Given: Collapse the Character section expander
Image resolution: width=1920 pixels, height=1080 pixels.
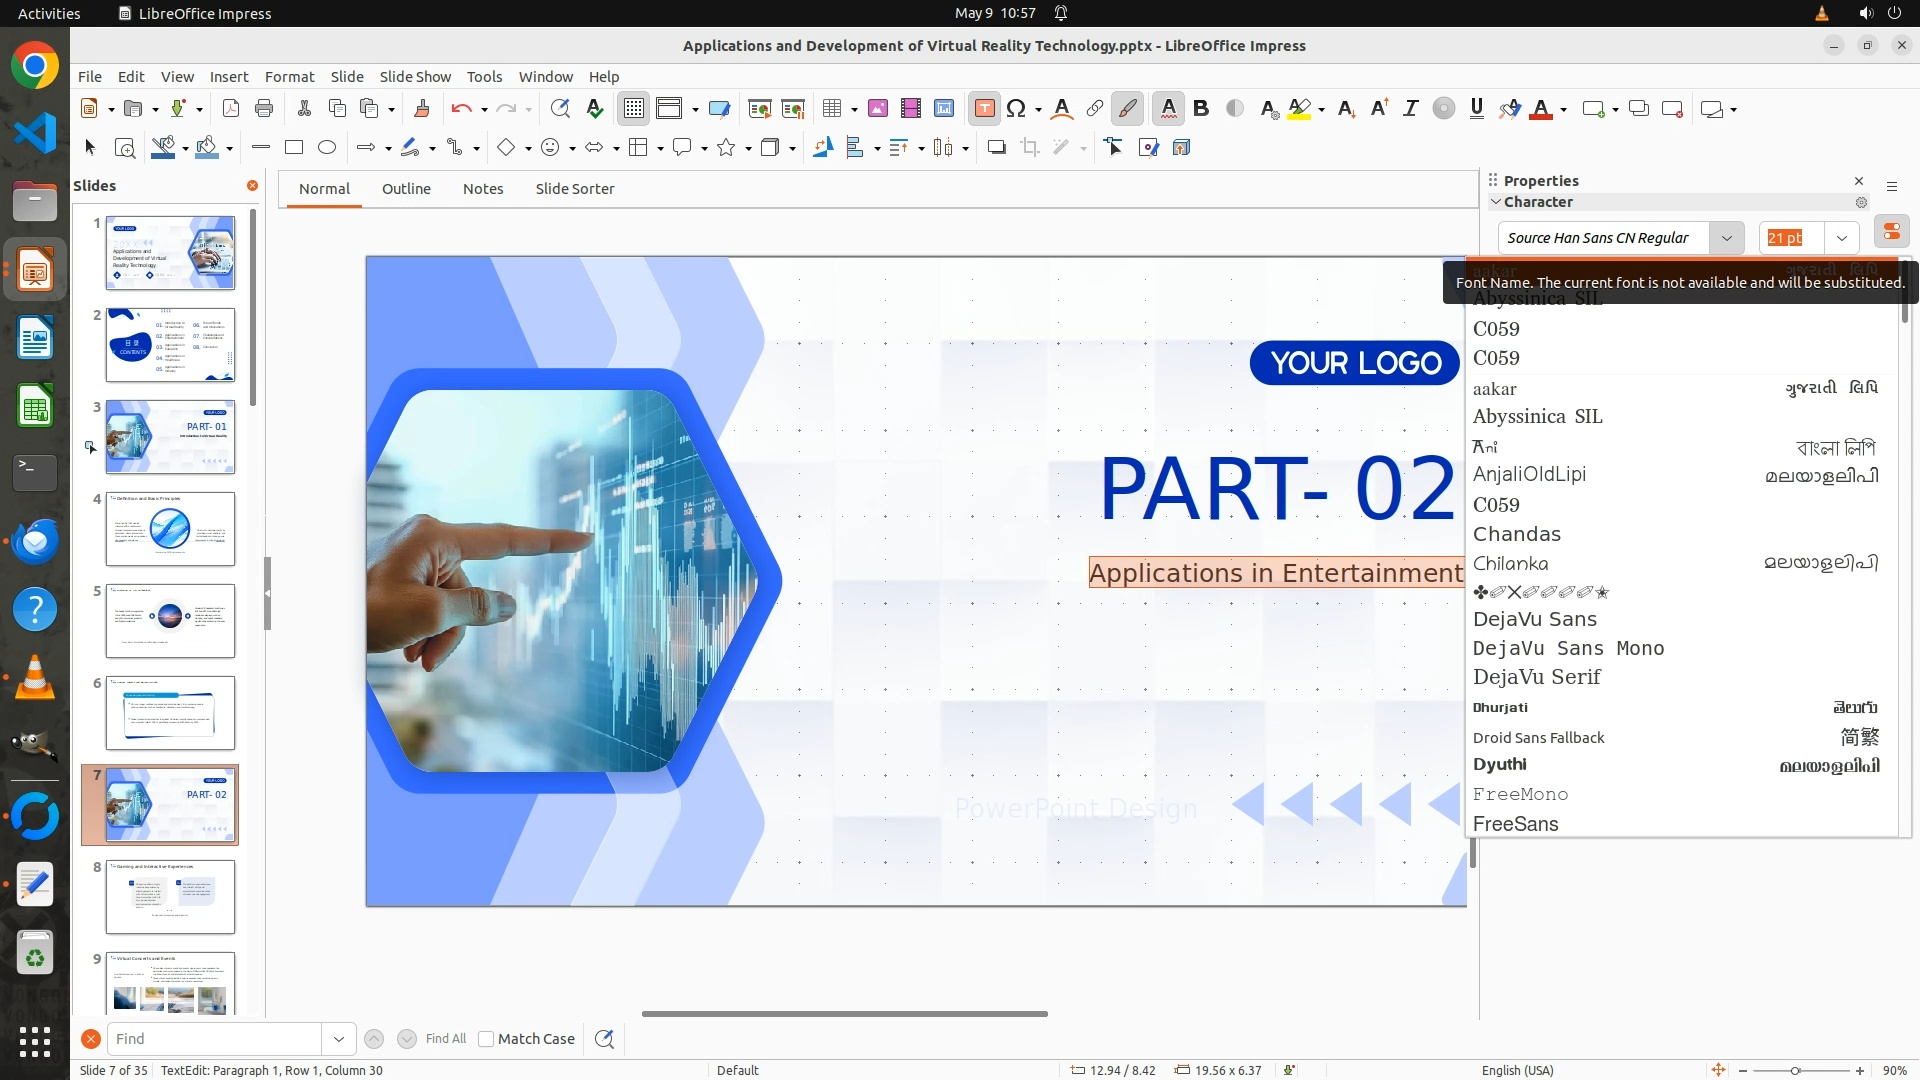Looking at the screenshot, I should (x=1496, y=202).
